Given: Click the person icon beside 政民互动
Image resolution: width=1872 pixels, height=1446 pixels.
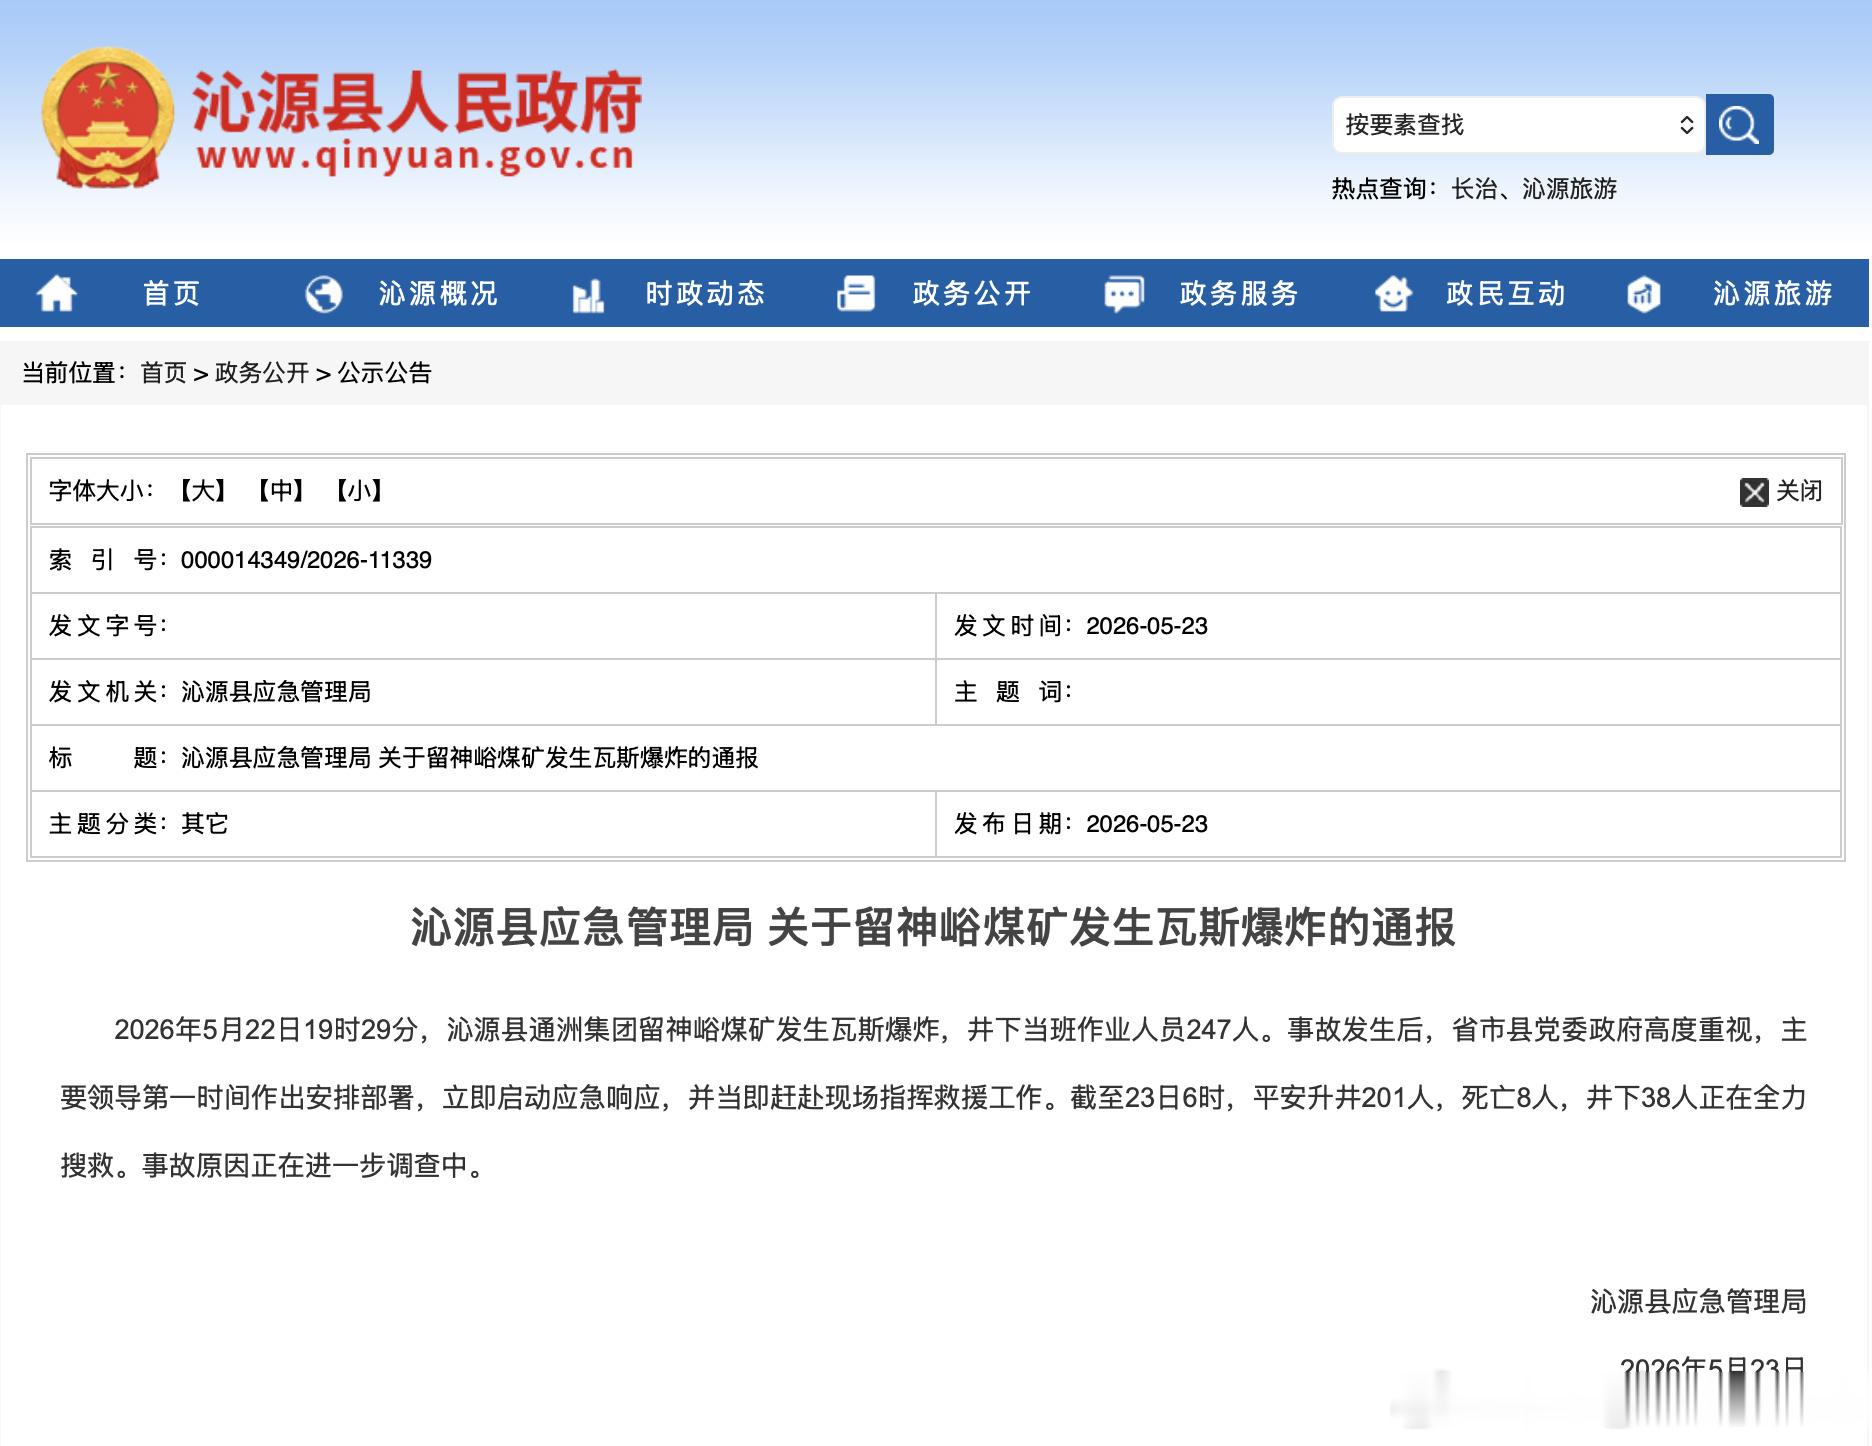Looking at the screenshot, I should (1393, 294).
